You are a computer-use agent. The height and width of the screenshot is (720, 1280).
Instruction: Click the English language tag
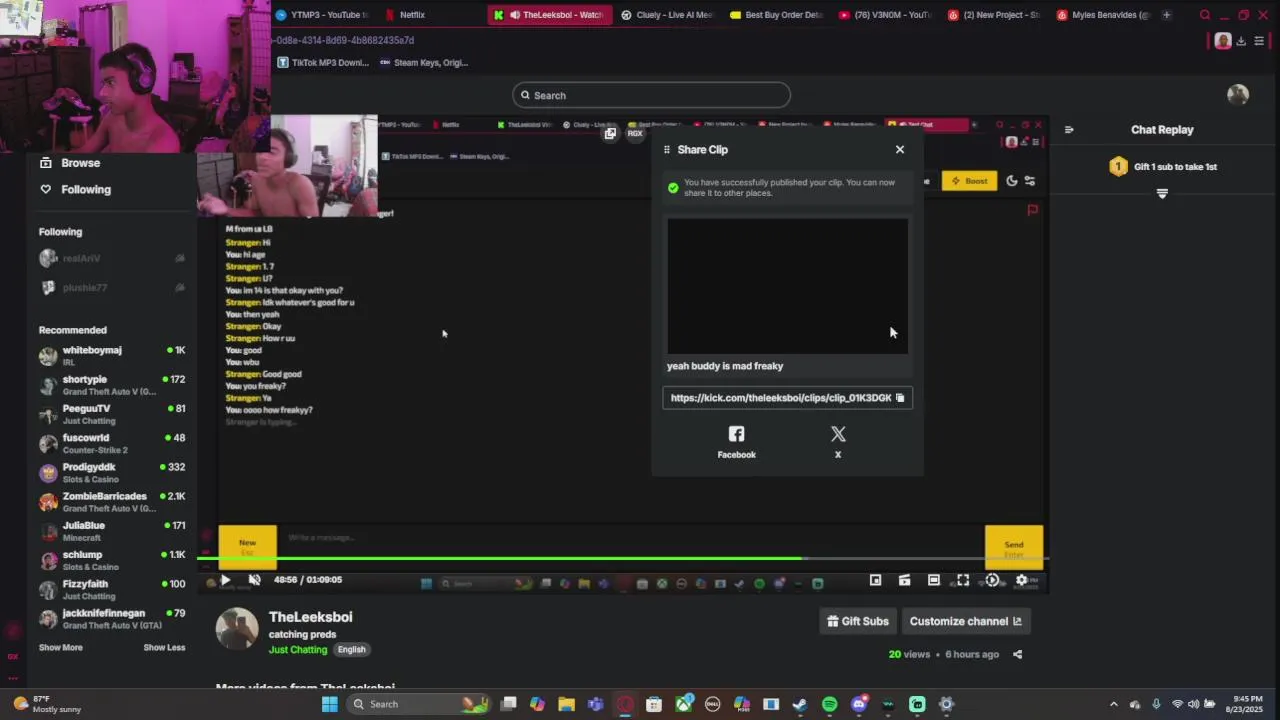click(x=351, y=649)
